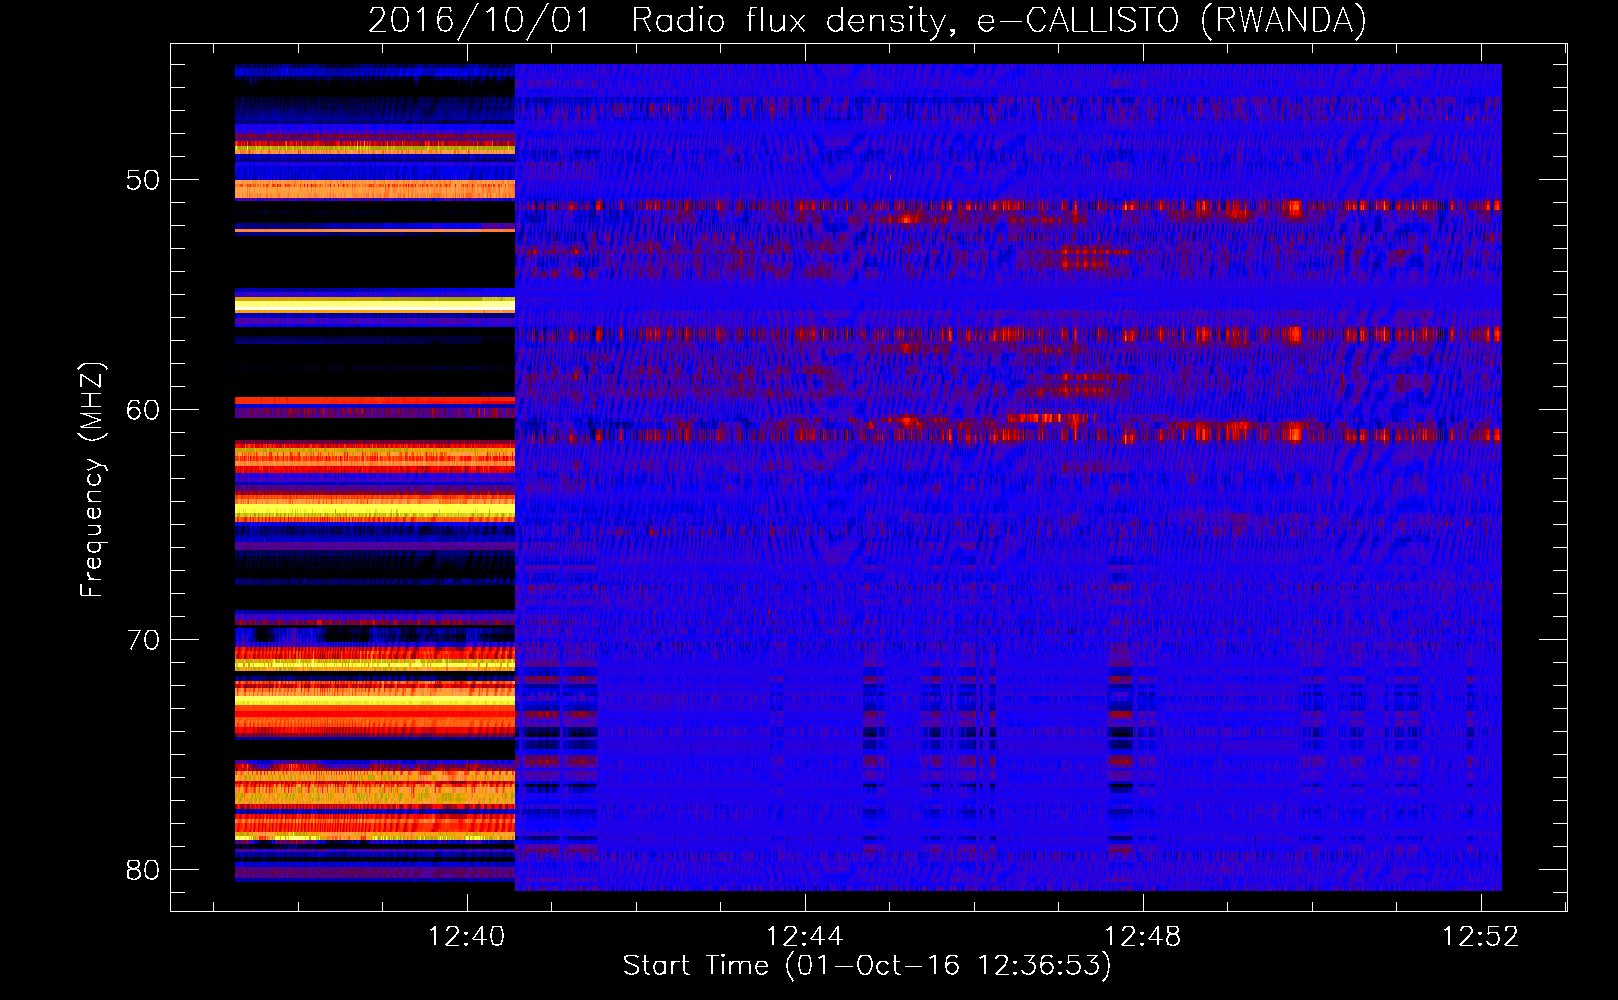Click the 80 frequency tick label
The height and width of the screenshot is (1000, 1618).
point(143,870)
